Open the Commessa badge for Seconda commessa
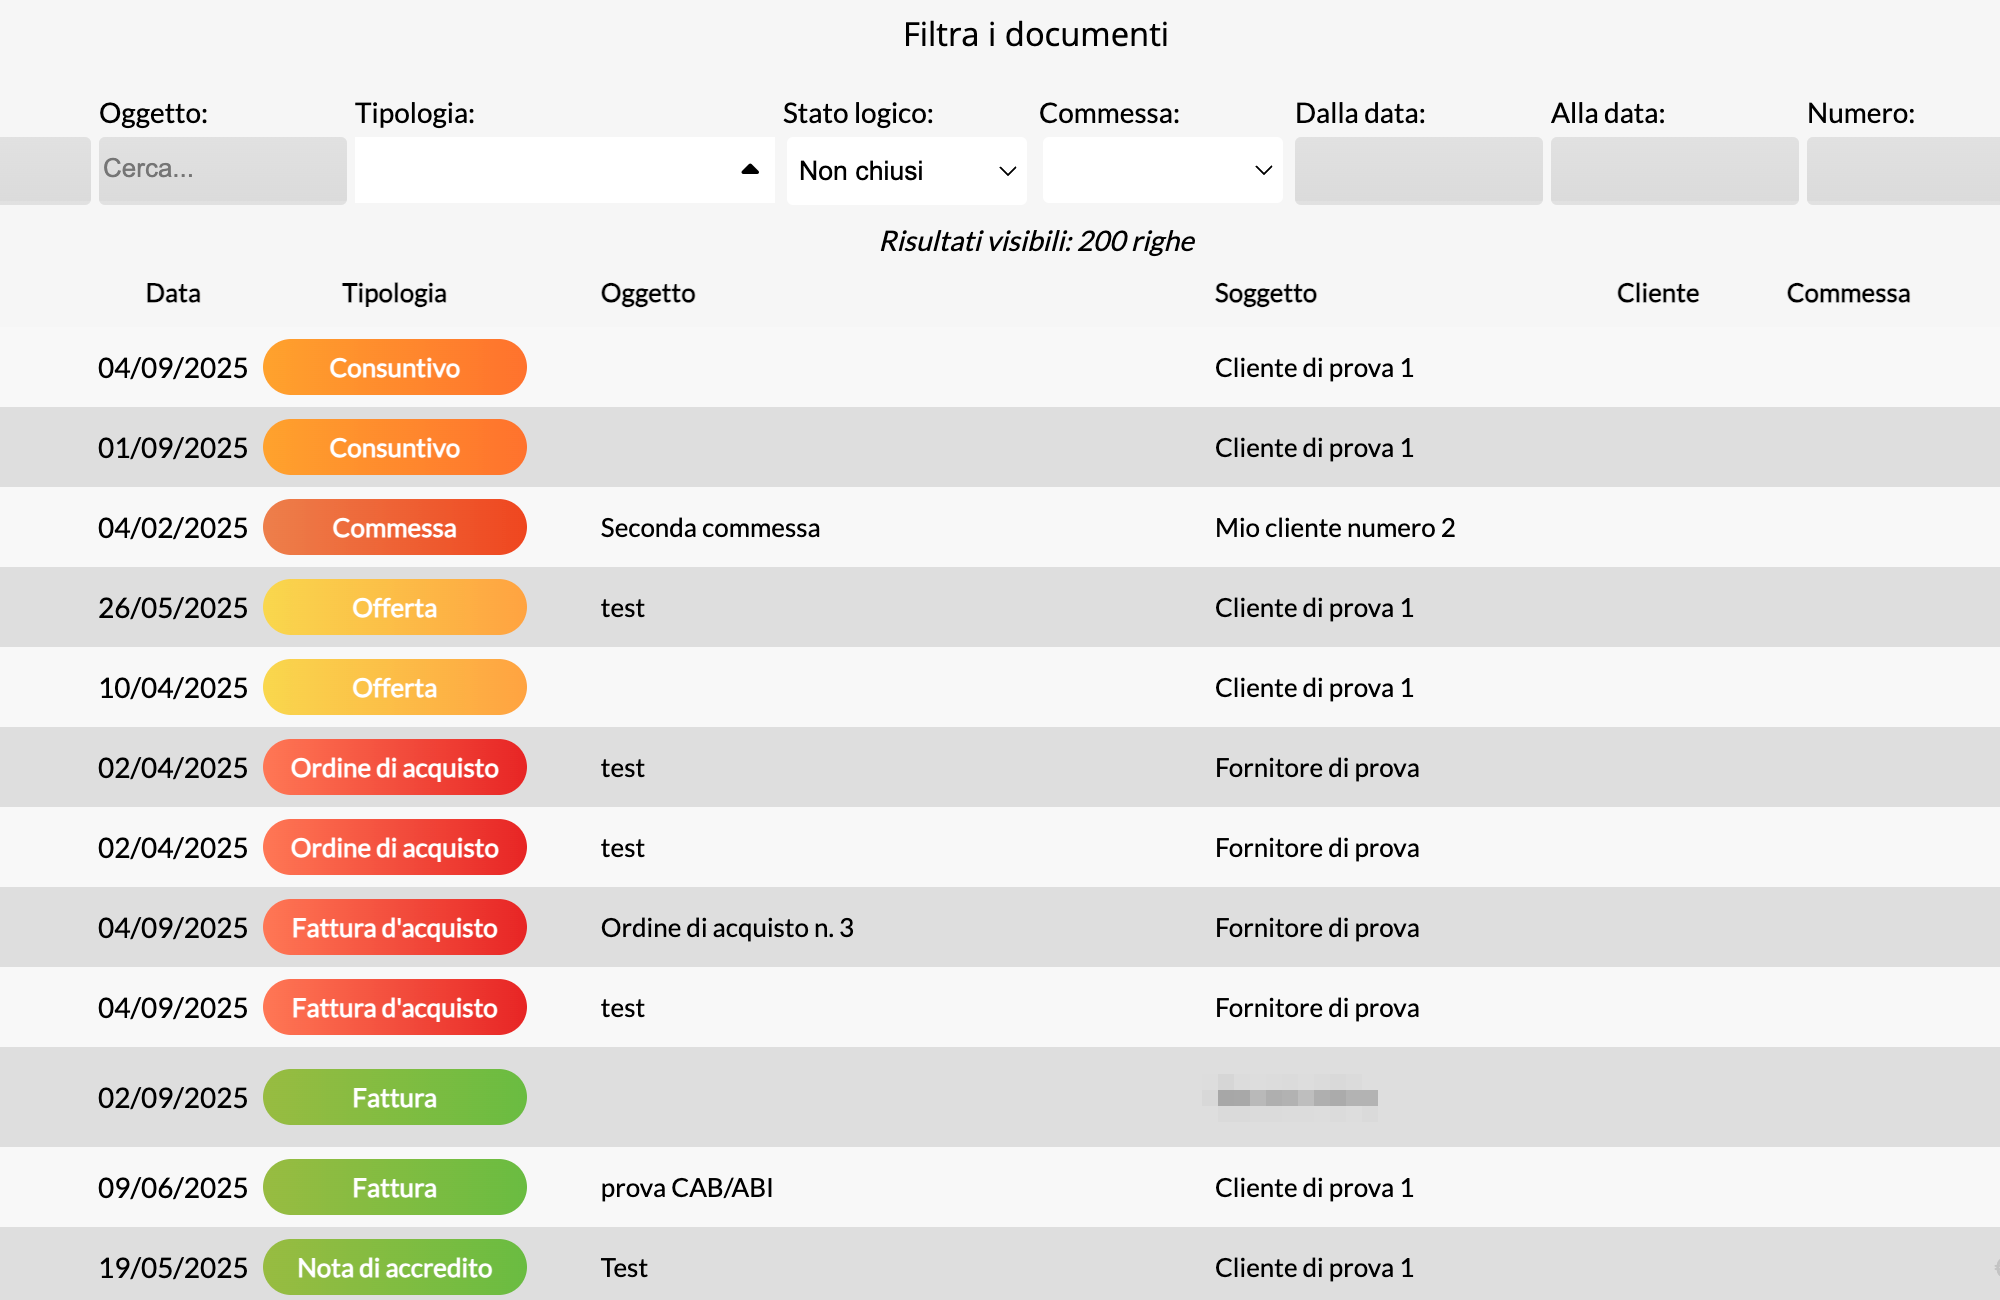 click(394, 528)
